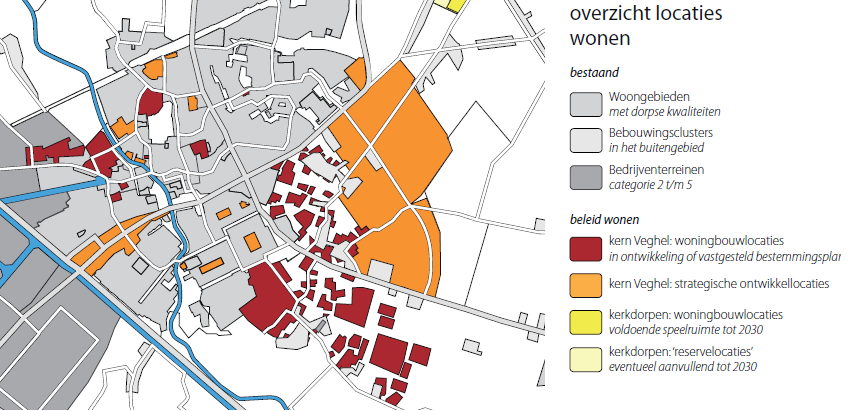850x411 pixels.
Task: Click the 'beleid wonen' legend heading
Action: 604,220
